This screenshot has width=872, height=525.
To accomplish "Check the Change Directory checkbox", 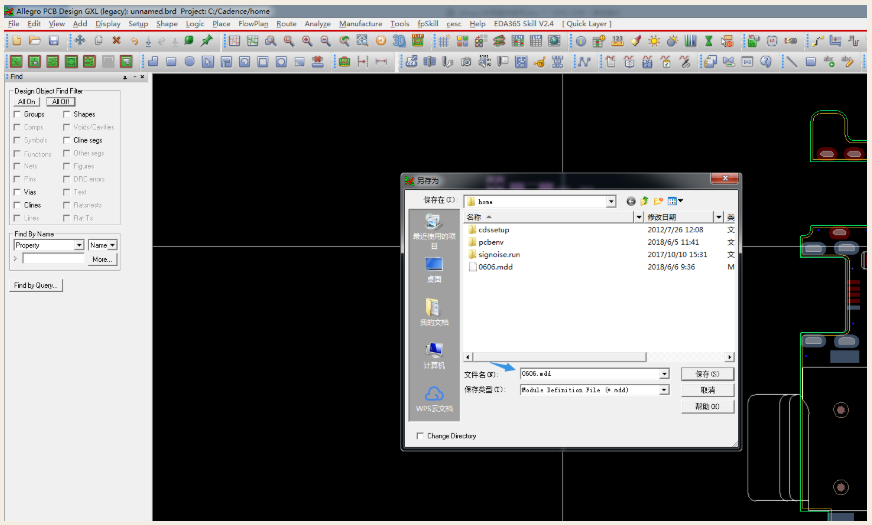I will (420, 436).
